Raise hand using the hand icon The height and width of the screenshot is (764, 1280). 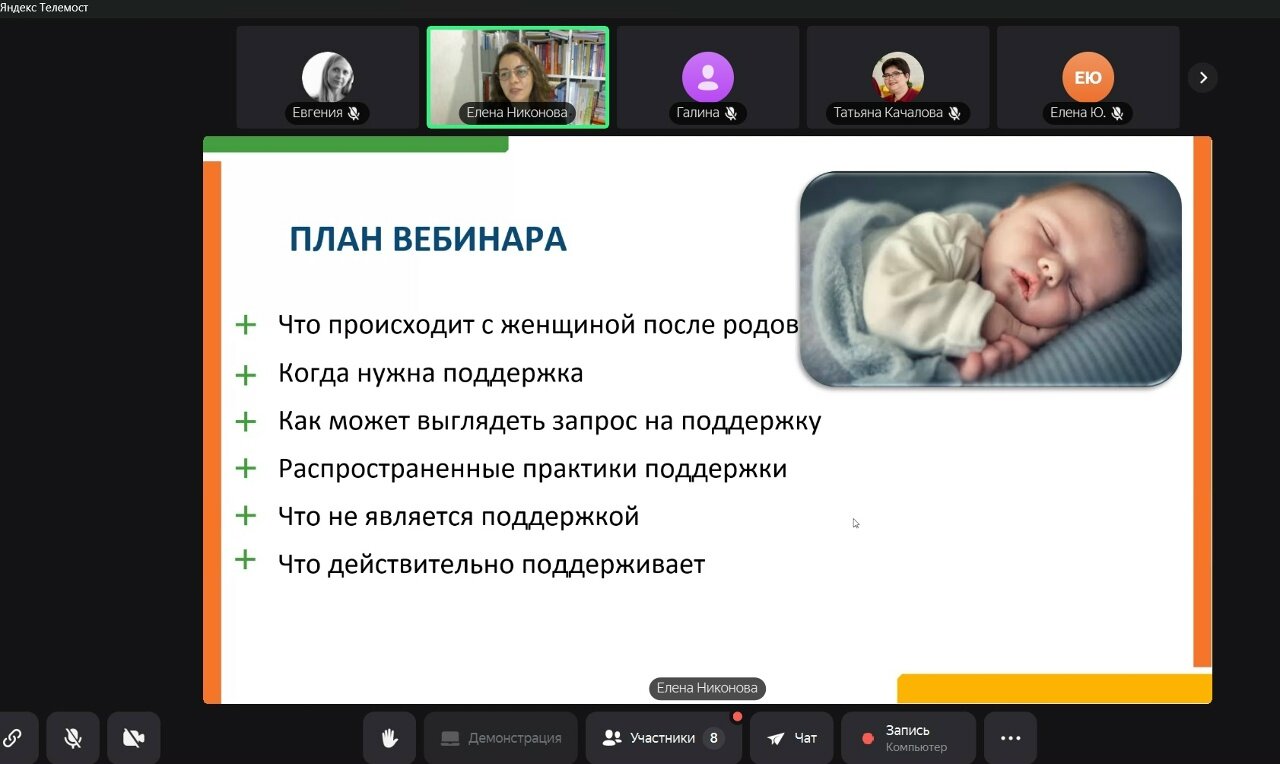(389, 738)
